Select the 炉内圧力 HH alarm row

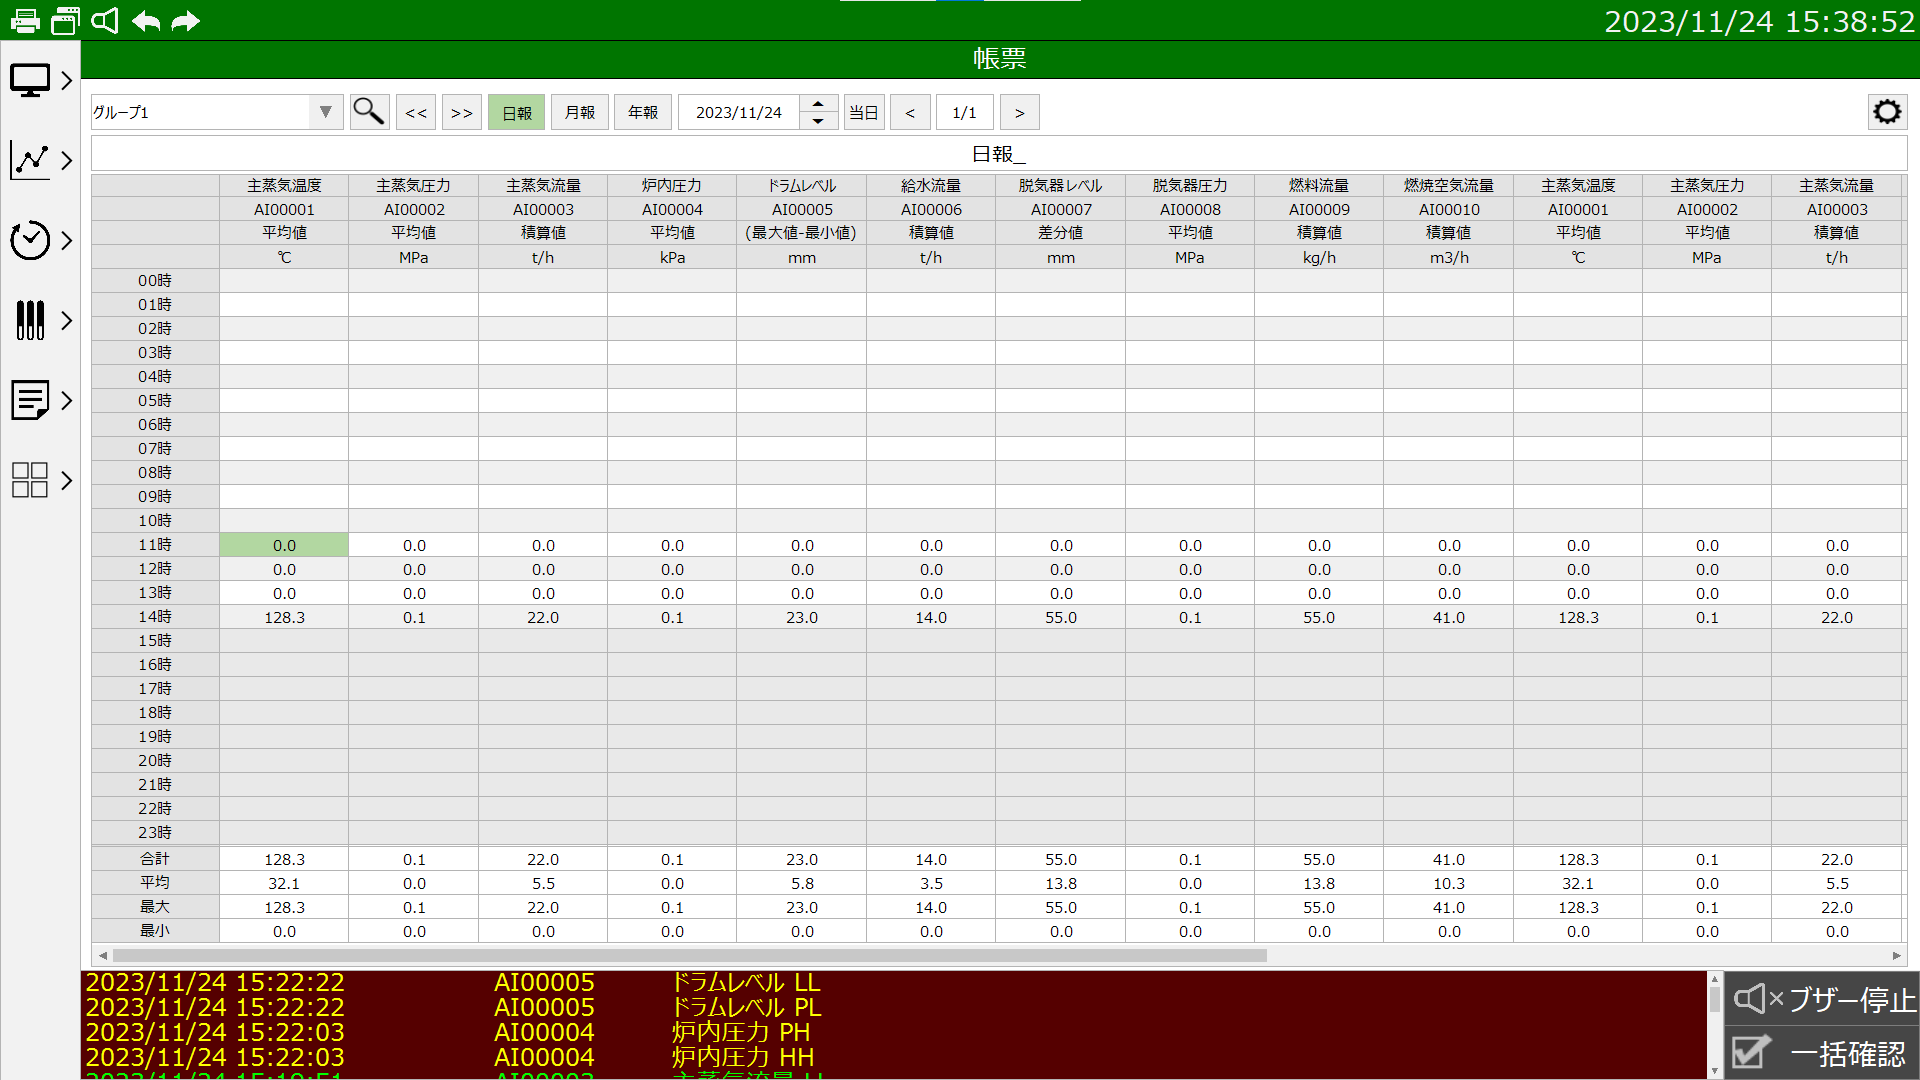893,1057
